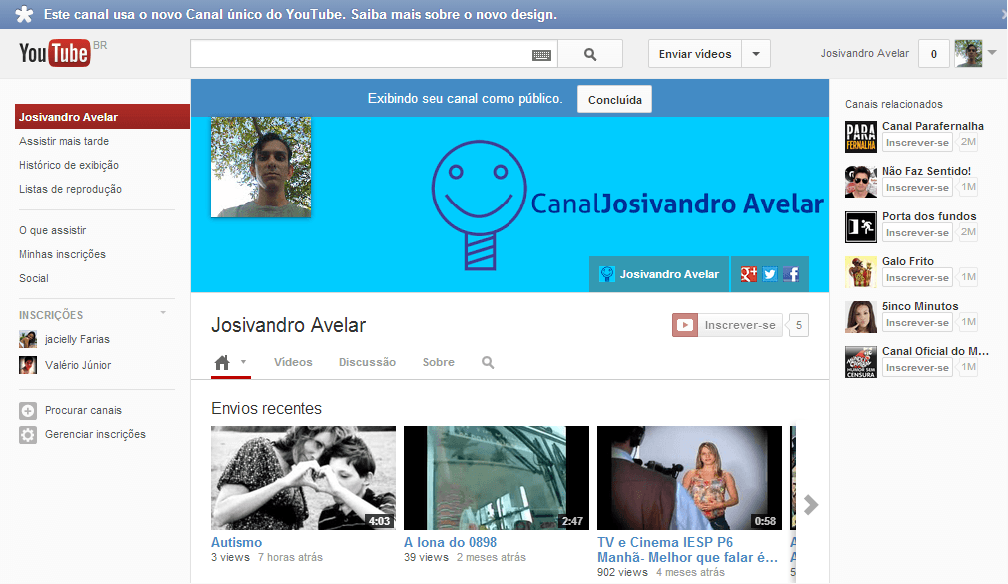The height and width of the screenshot is (584, 1008).
Task: Switch to the Sobre tab
Action: tap(438, 362)
